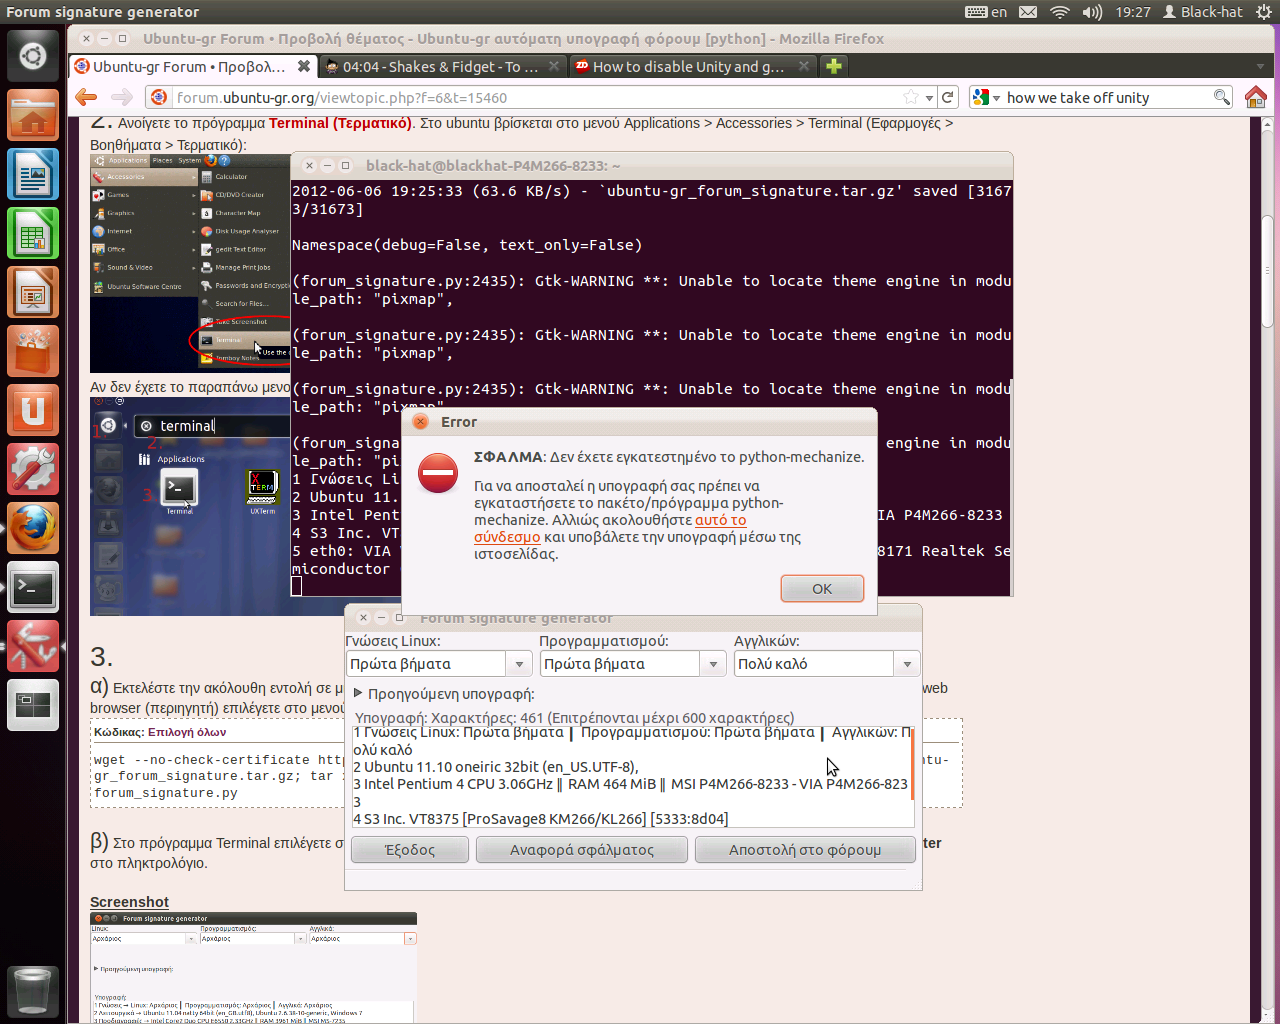The width and height of the screenshot is (1280, 1024).
Task: Open Γνώσεις Linux dropdown
Action: [519, 664]
